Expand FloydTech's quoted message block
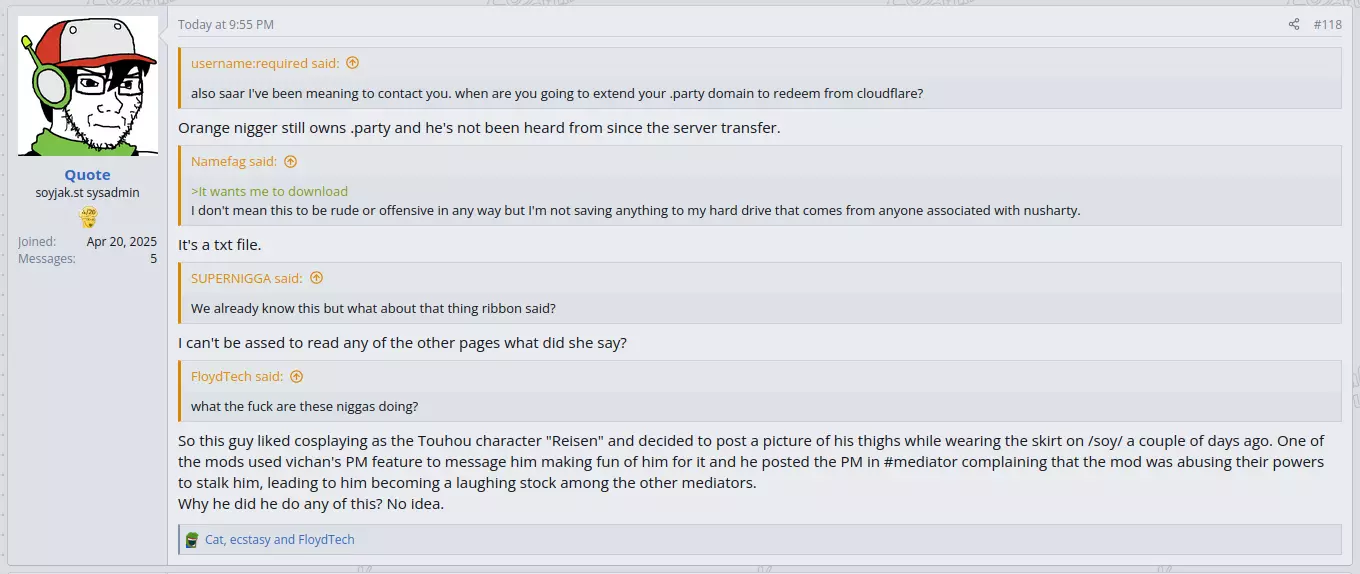 760,407
